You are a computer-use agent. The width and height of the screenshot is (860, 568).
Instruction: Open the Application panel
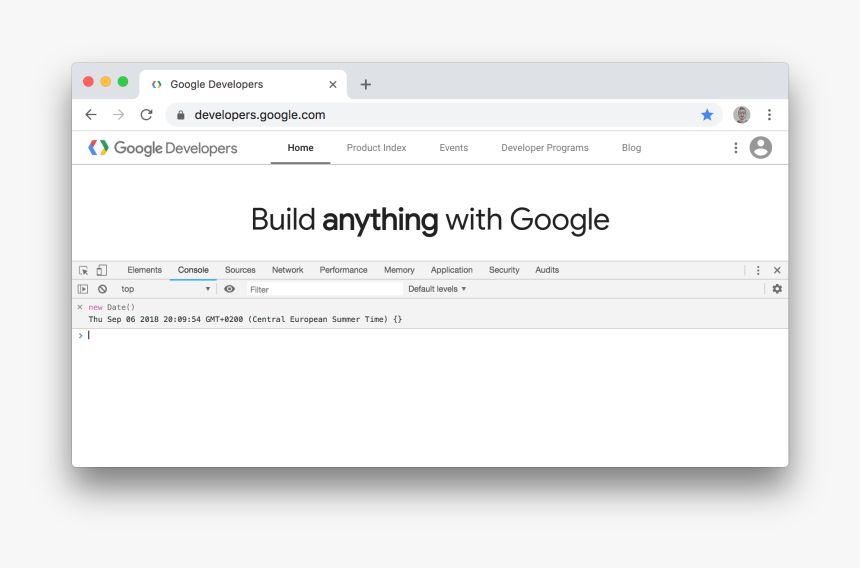pos(451,270)
